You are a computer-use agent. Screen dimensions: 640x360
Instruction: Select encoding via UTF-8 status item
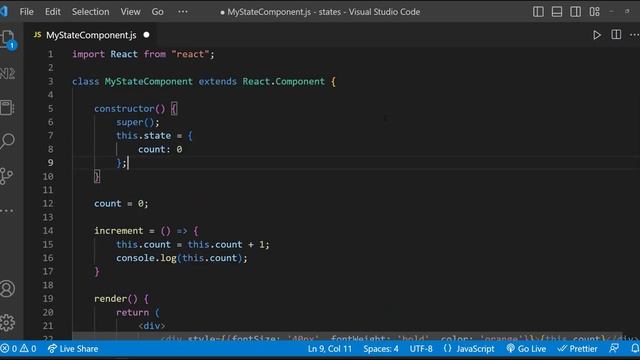pos(421,349)
